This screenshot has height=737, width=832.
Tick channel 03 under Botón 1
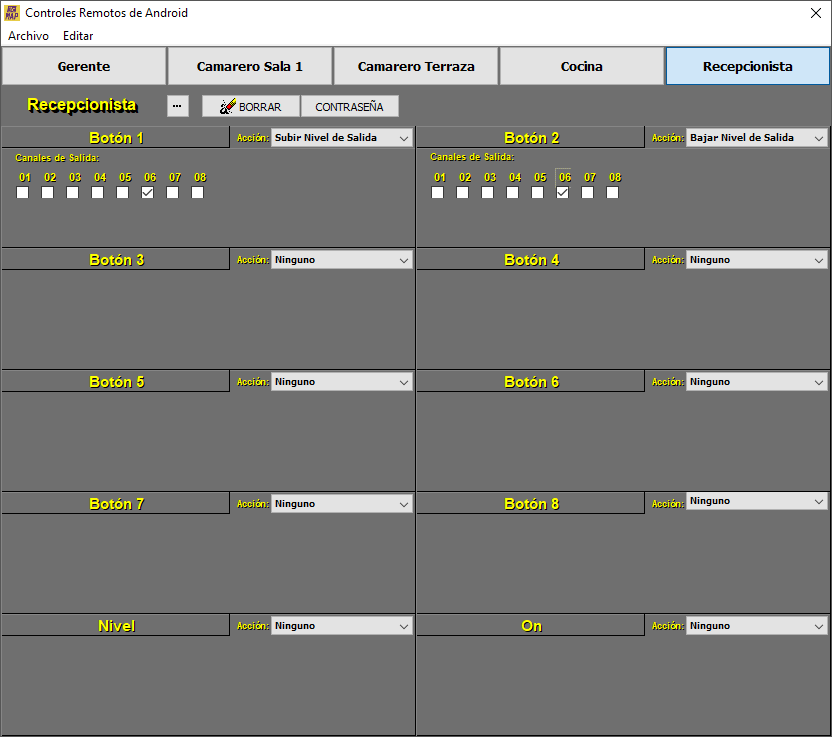pos(73,193)
